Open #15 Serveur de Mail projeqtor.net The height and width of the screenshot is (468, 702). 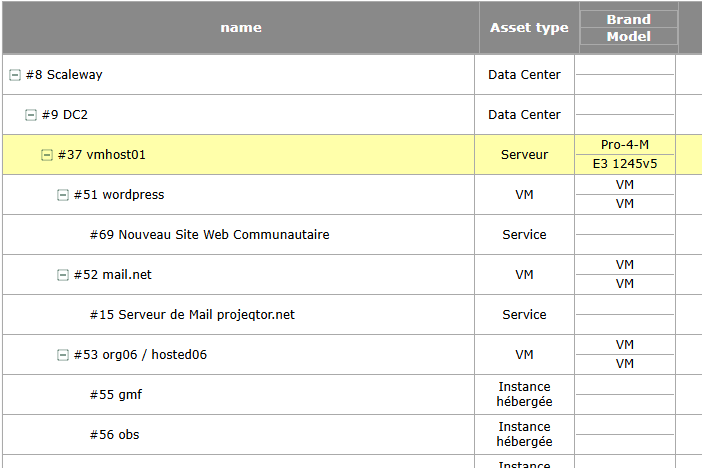pos(192,315)
